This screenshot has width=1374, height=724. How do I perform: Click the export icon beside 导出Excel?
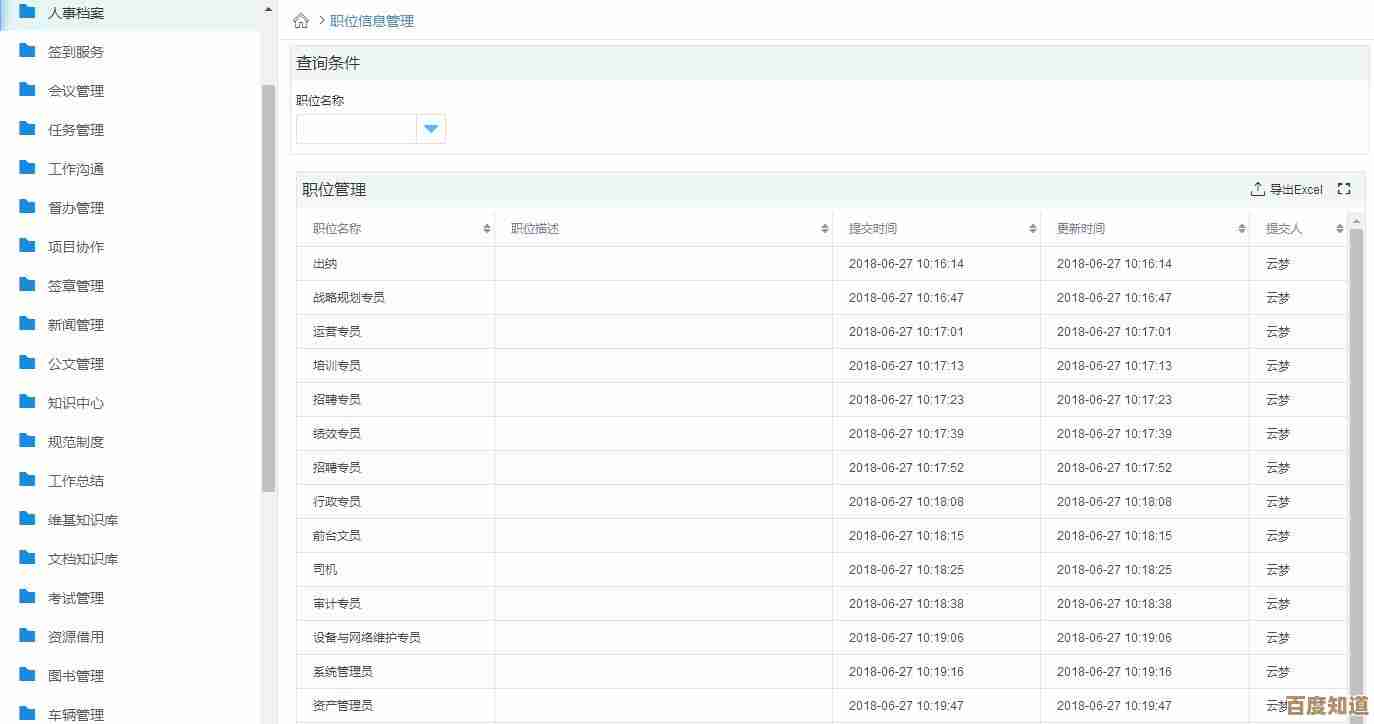(x=1257, y=189)
